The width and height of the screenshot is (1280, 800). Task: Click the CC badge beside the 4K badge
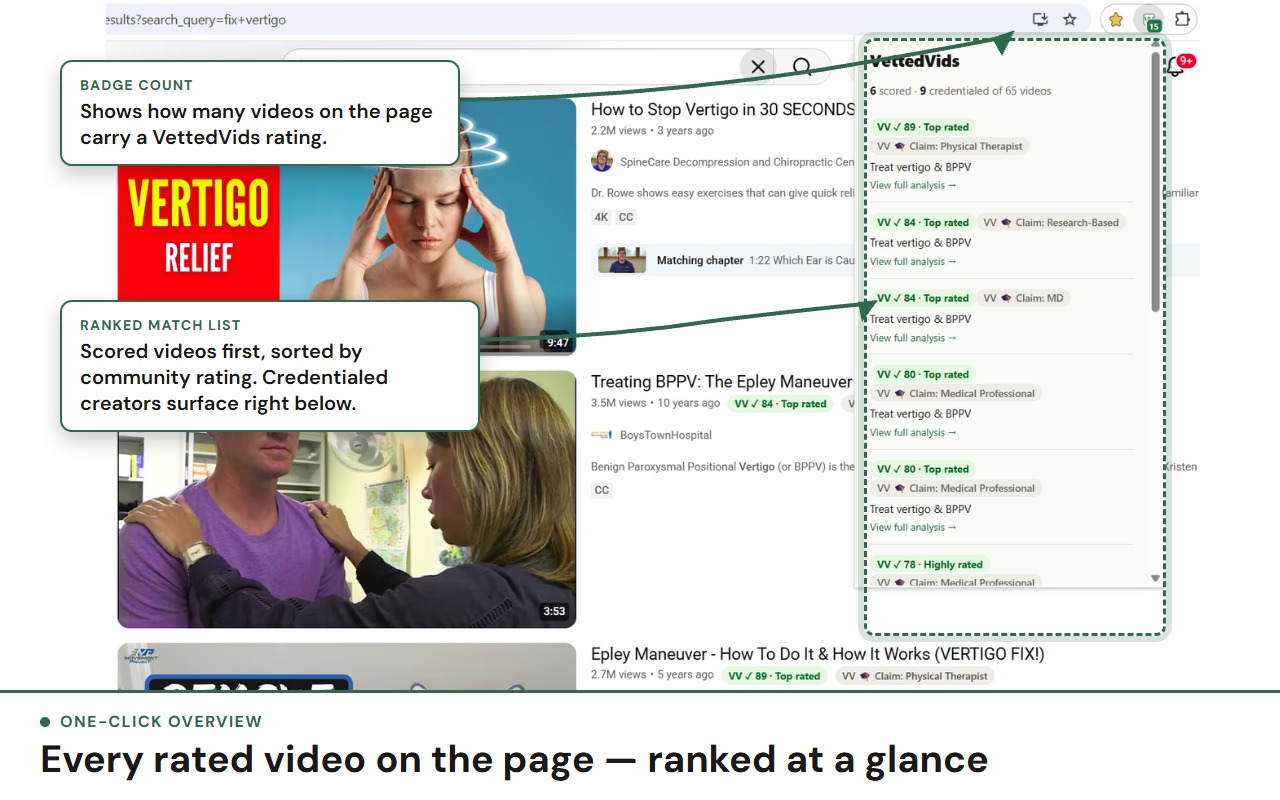(x=626, y=217)
